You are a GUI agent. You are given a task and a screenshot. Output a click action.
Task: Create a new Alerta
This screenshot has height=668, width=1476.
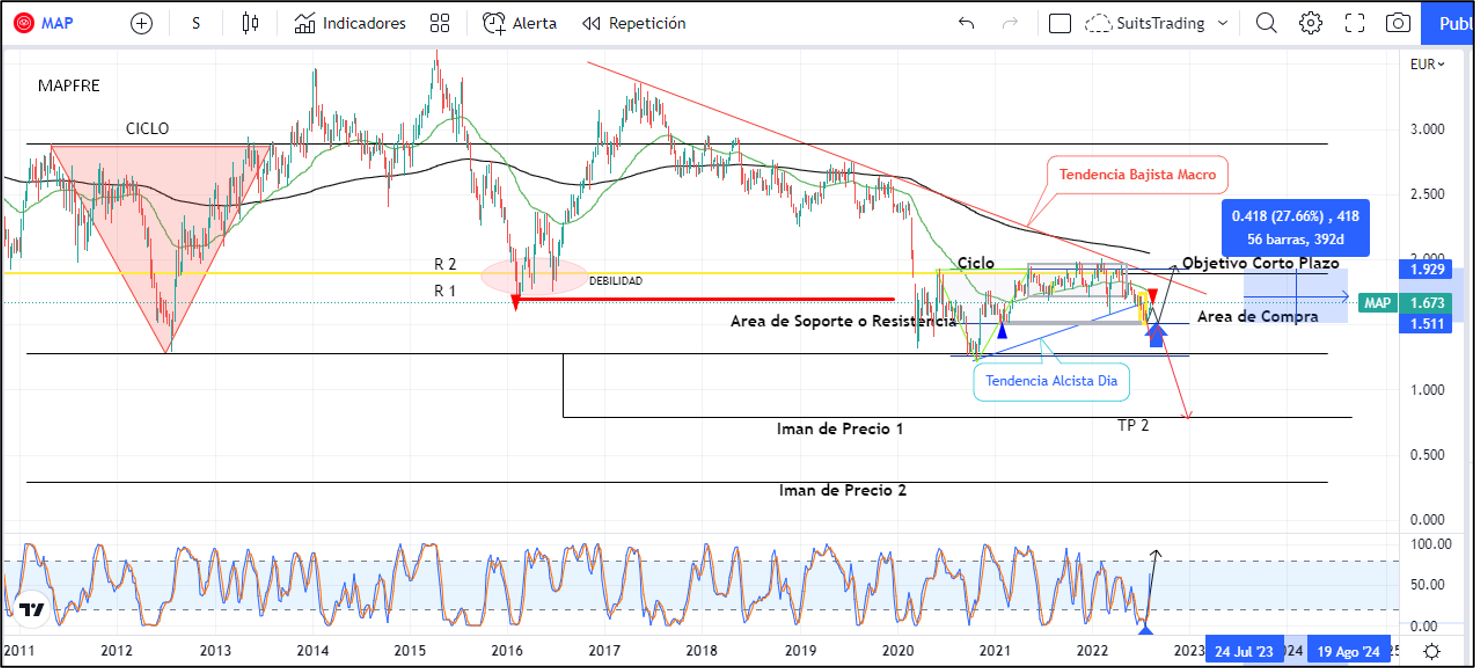click(520, 23)
